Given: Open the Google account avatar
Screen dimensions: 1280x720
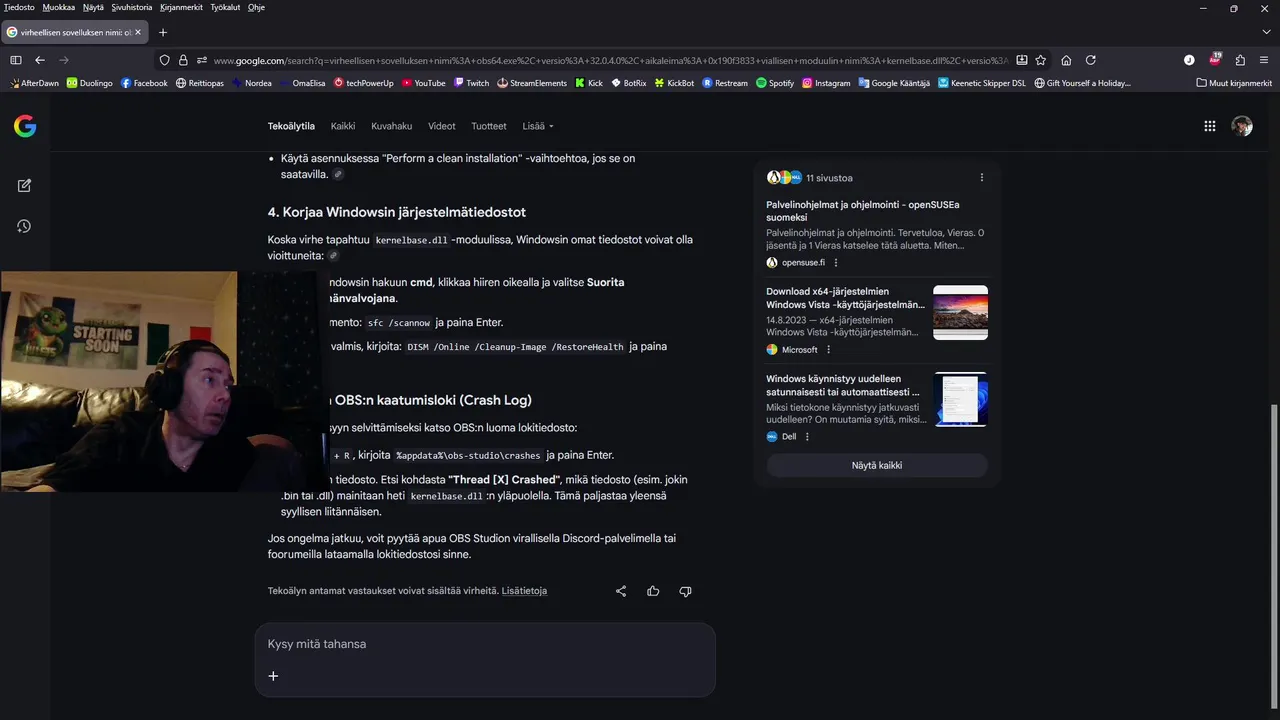Looking at the screenshot, I should (x=1242, y=126).
